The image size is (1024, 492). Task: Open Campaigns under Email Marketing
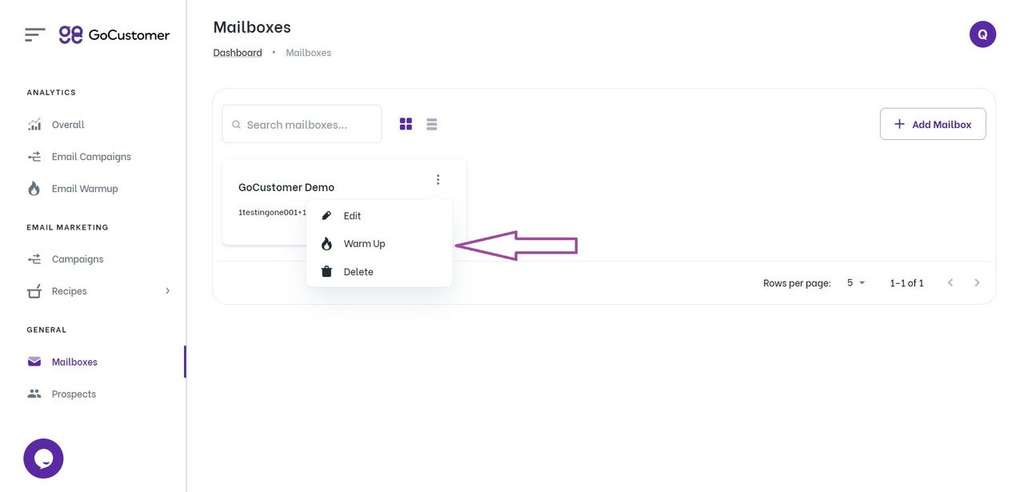tap(77, 259)
